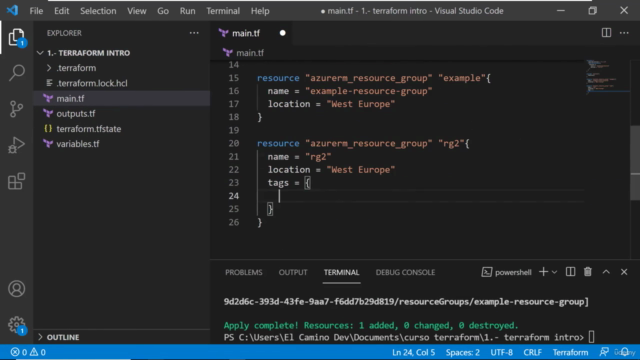640x360 pixels.
Task: Open the Search view
Action: click(x=16, y=73)
